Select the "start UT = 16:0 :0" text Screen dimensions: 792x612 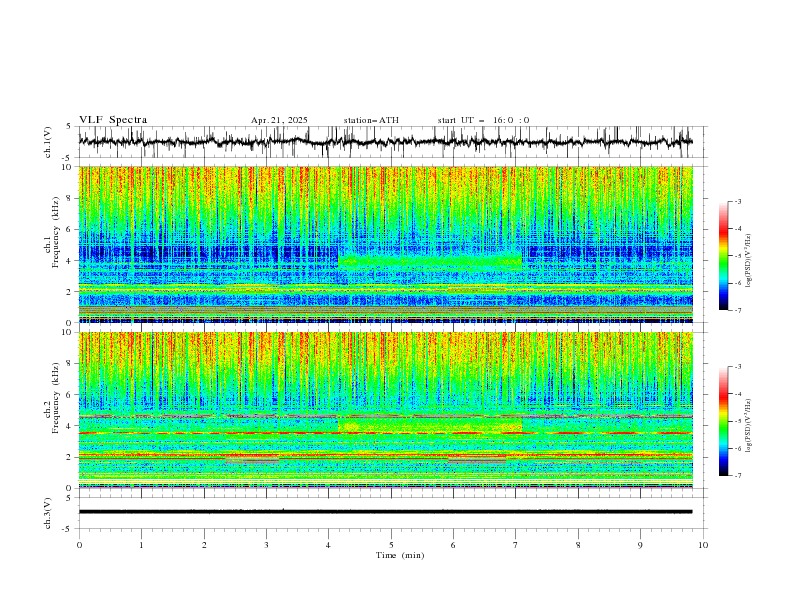click(x=483, y=120)
